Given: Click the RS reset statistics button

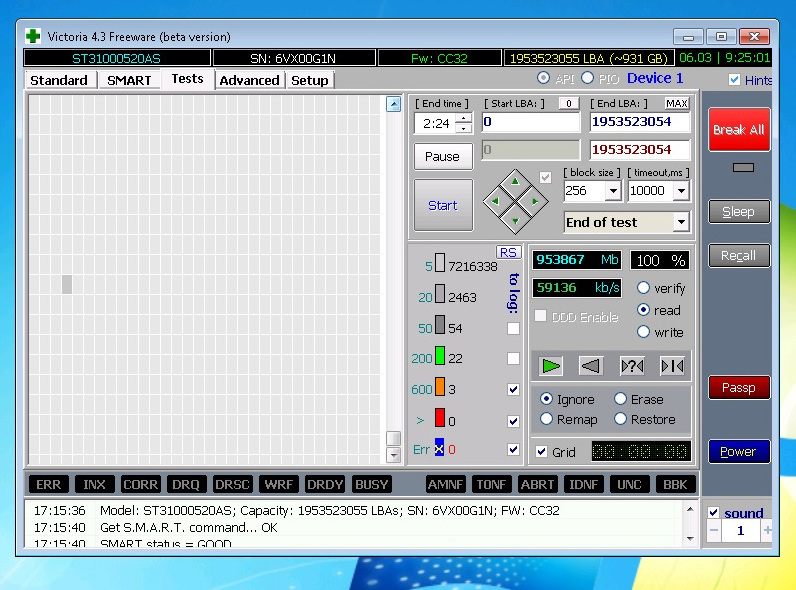Looking at the screenshot, I should (x=508, y=252).
